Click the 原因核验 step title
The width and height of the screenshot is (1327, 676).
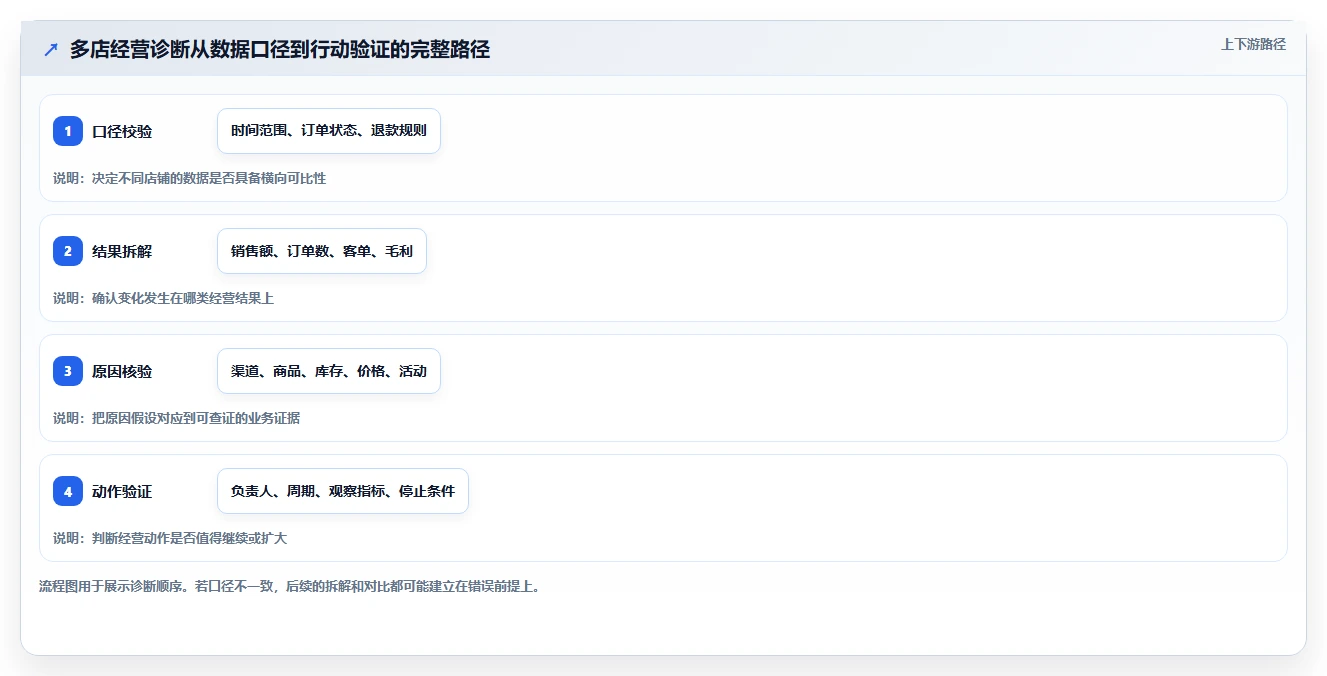coord(122,371)
